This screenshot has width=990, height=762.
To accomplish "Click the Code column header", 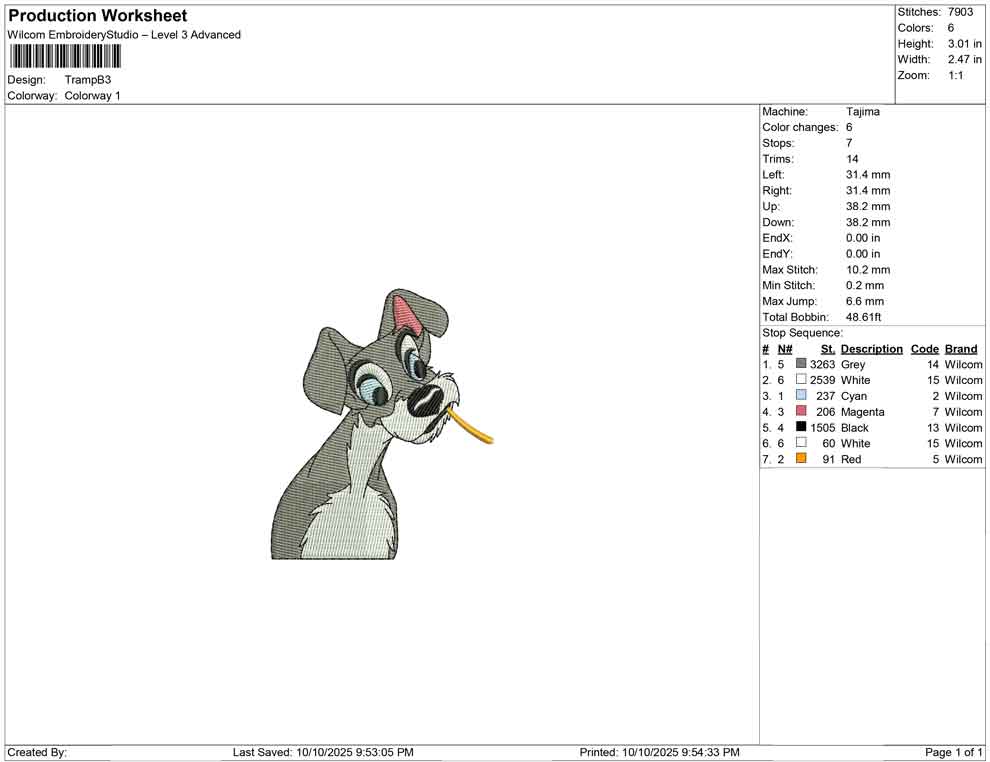I will (x=924, y=349).
